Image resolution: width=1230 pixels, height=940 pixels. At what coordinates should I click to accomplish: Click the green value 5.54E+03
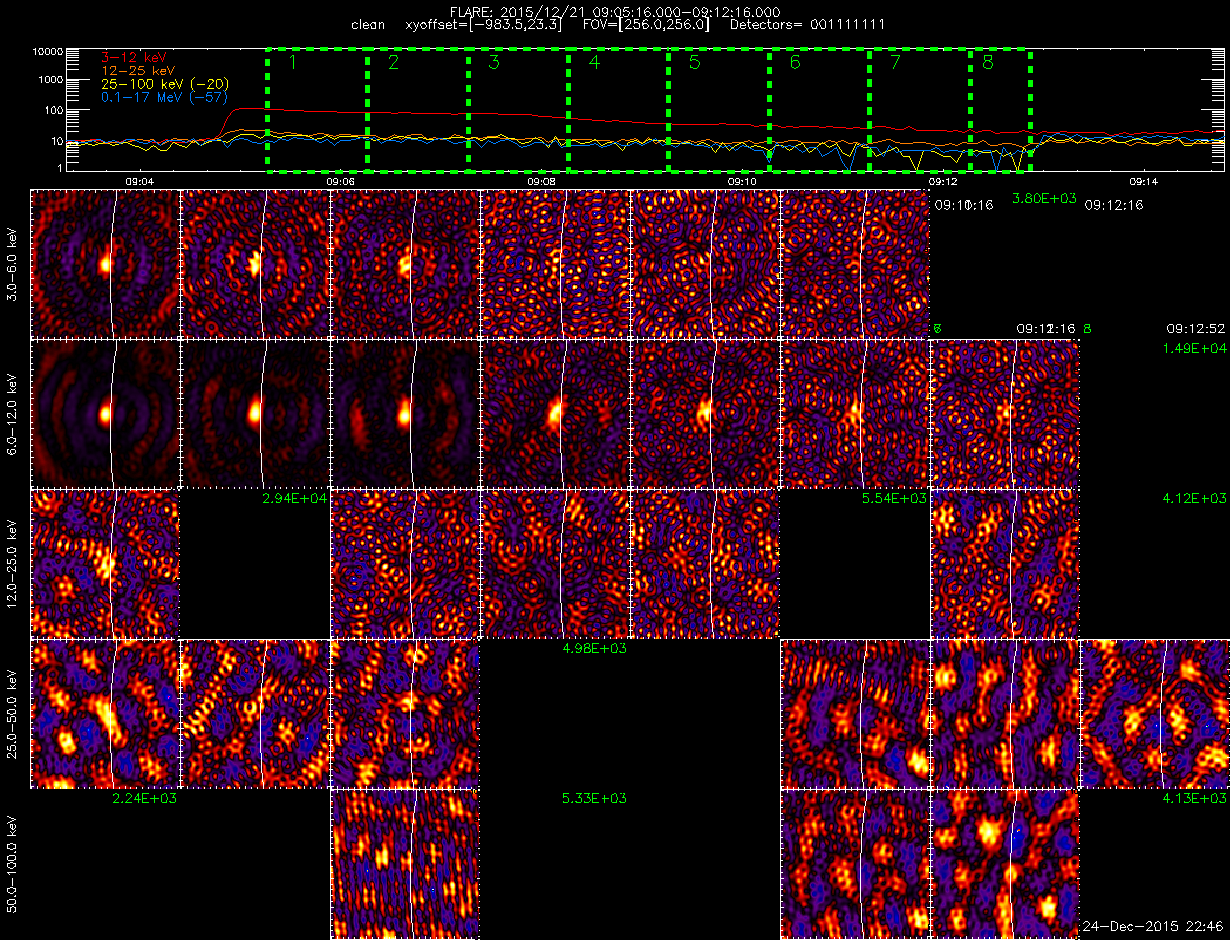pos(894,498)
